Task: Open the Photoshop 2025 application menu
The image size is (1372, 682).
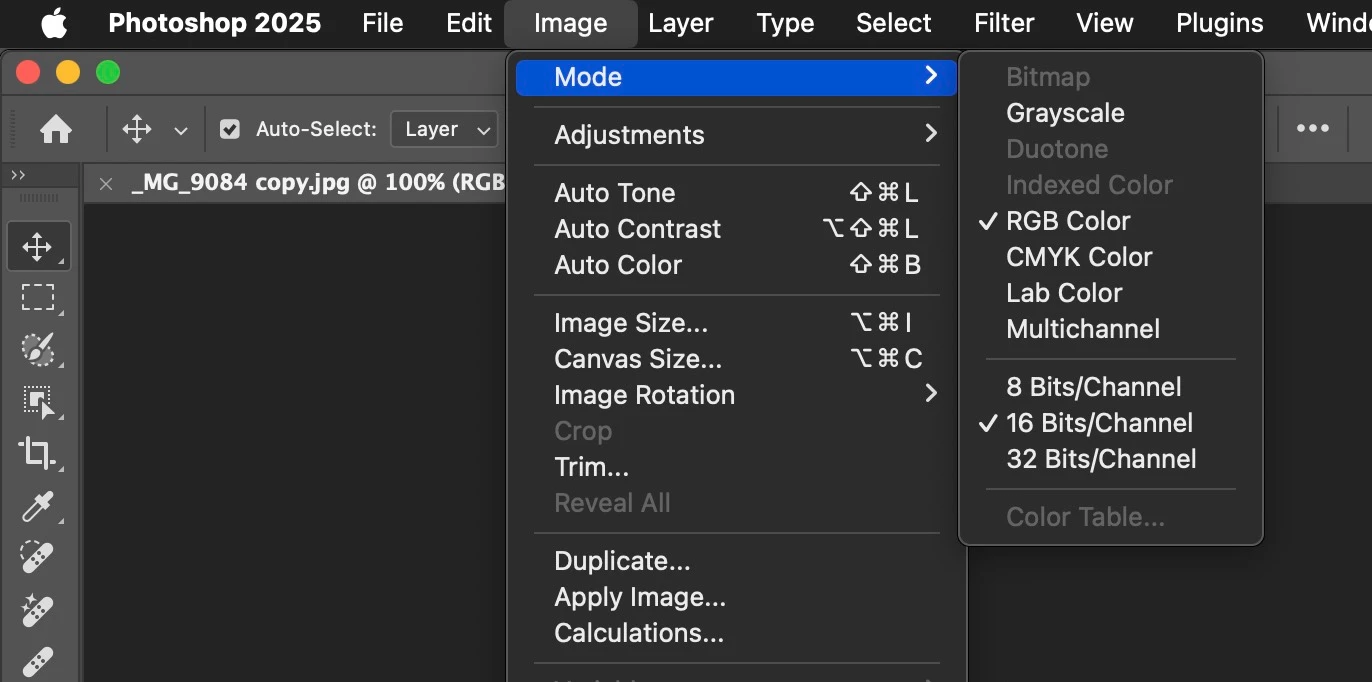Action: point(214,23)
